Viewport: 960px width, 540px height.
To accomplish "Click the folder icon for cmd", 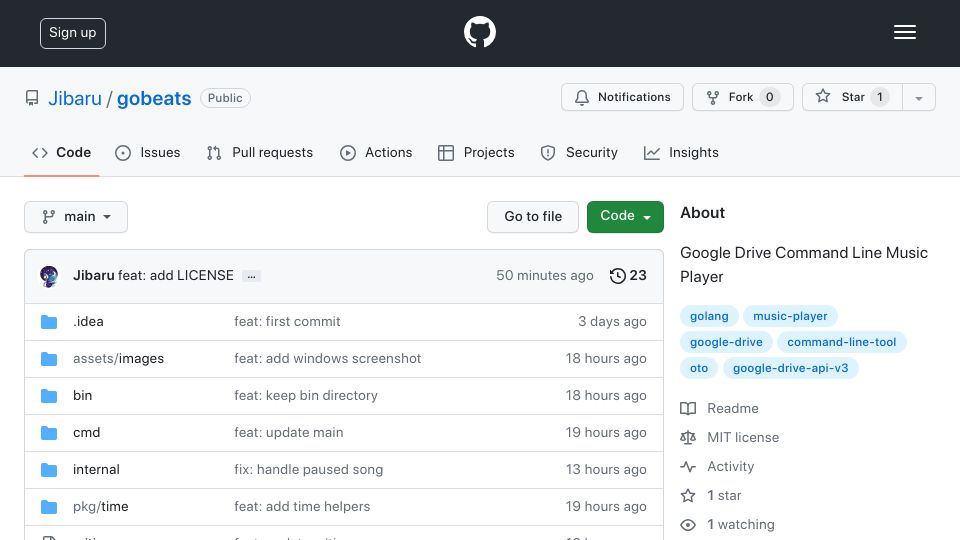I will click(49, 433).
